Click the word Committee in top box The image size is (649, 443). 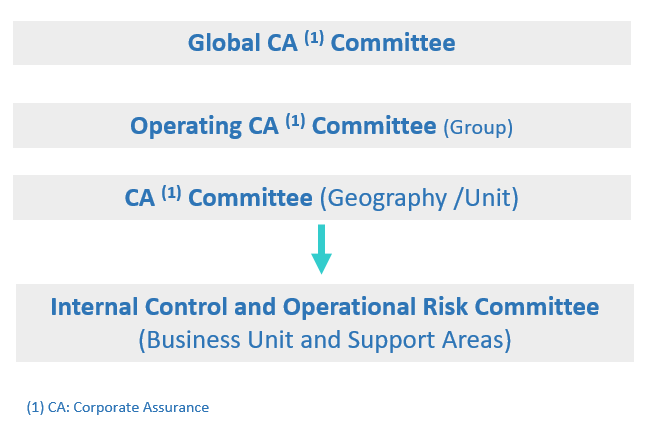click(x=393, y=43)
